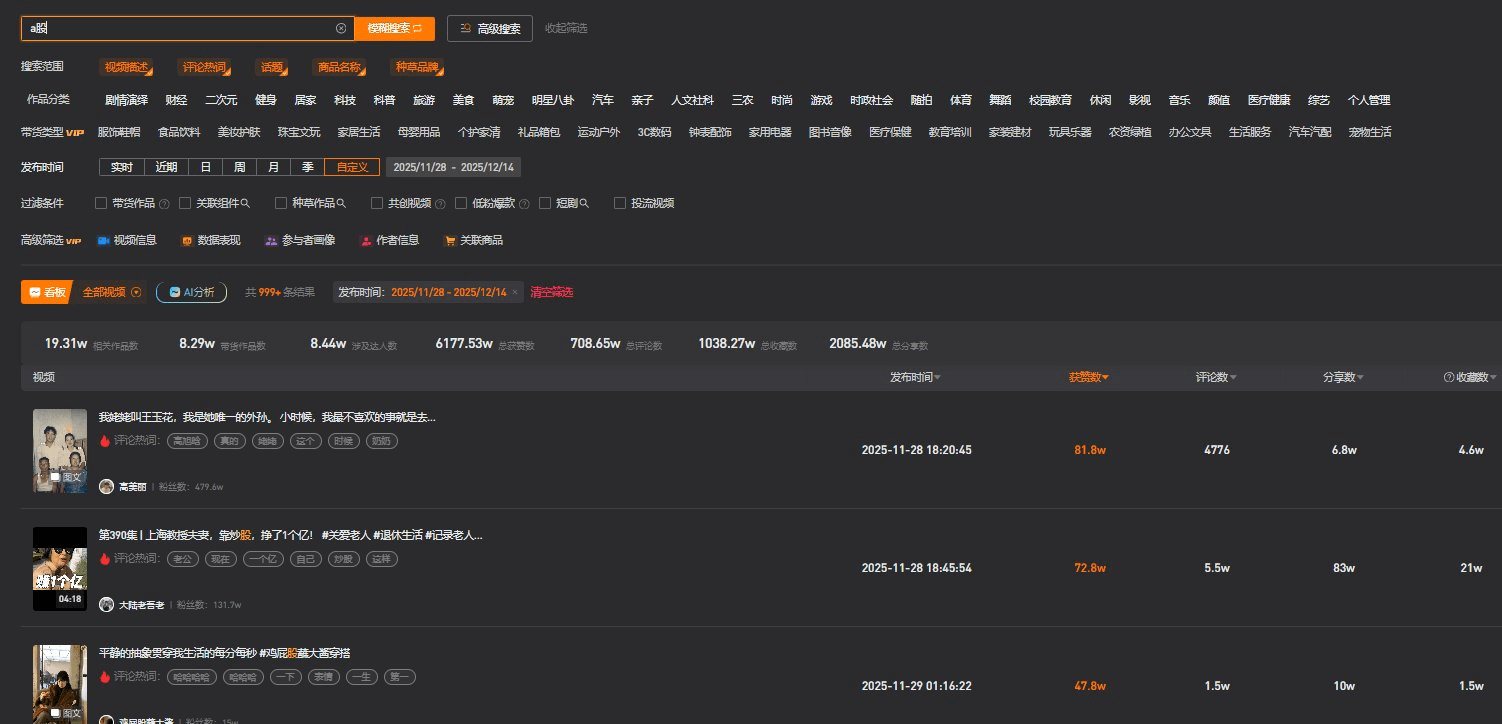This screenshot has height=724, width=1502.
Task: Click the orange icon for 数据表现
Action: (x=187, y=241)
